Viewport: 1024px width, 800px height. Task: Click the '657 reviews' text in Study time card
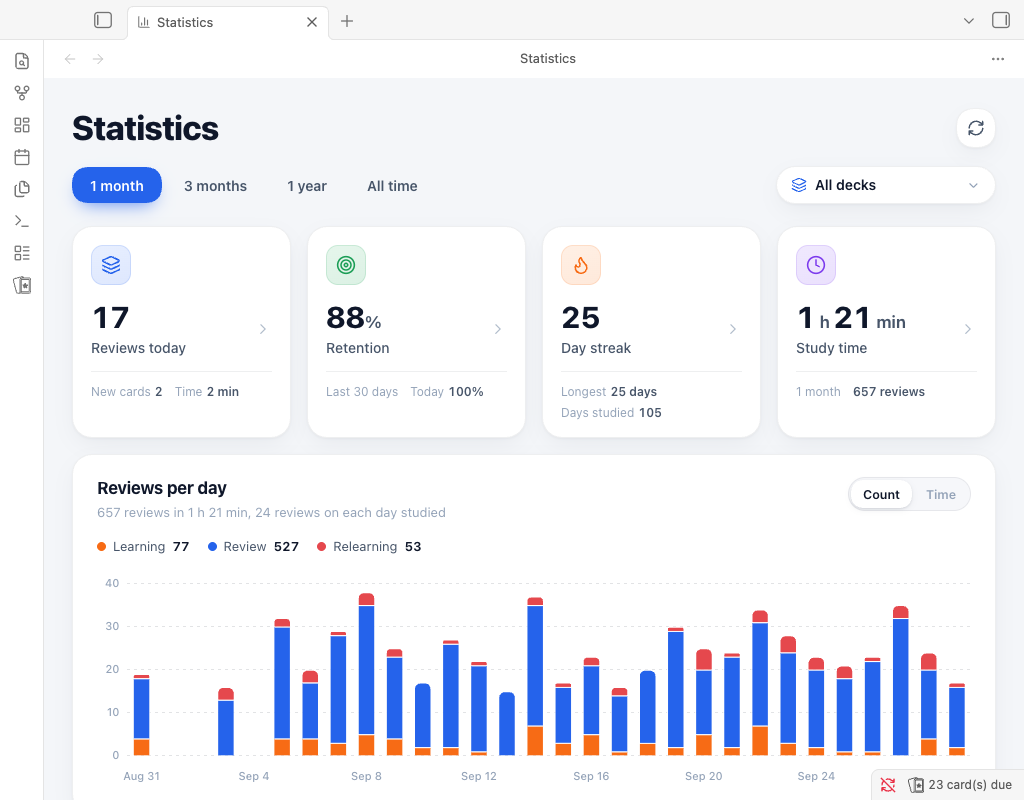pyautogui.click(x=889, y=392)
